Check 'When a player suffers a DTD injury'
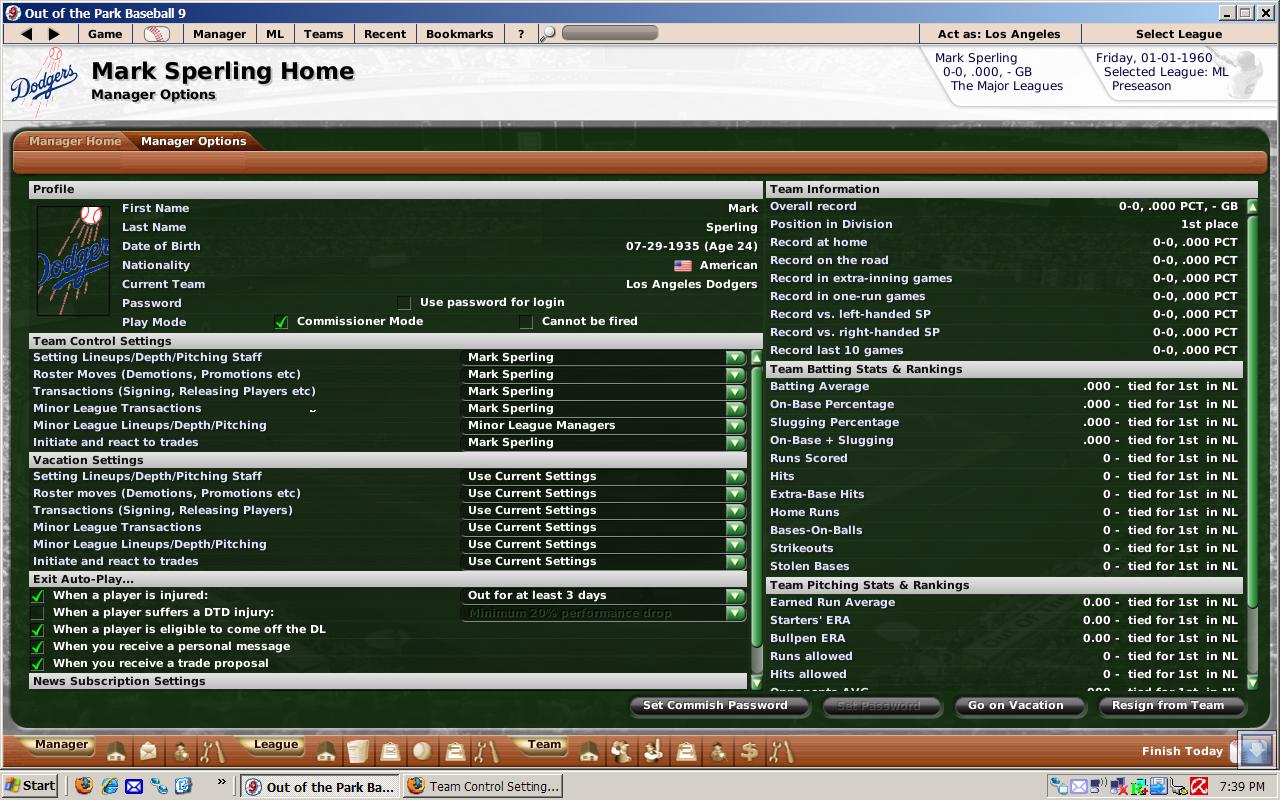The height and width of the screenshot is (800, 1280). pos(38,613)
